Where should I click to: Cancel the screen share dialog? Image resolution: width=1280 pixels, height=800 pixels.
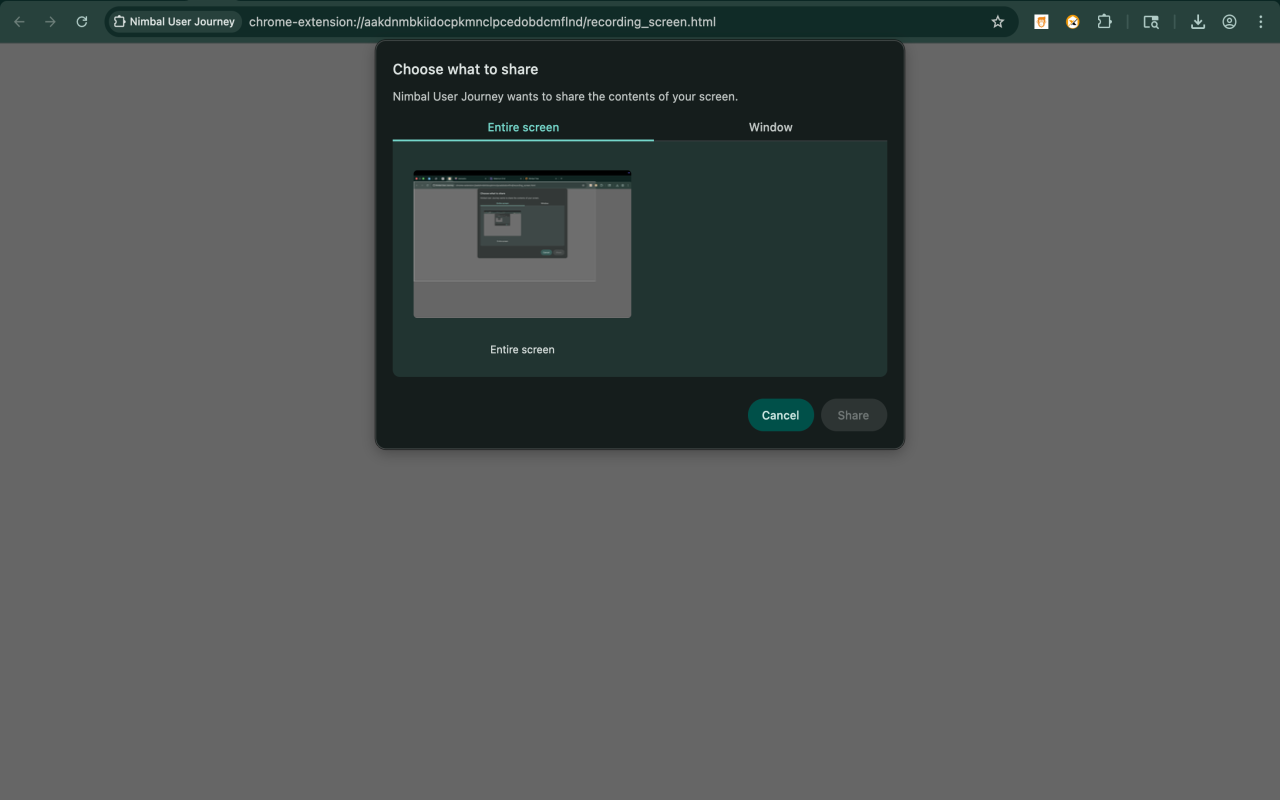pyautogui.click(x=780, y=415)
